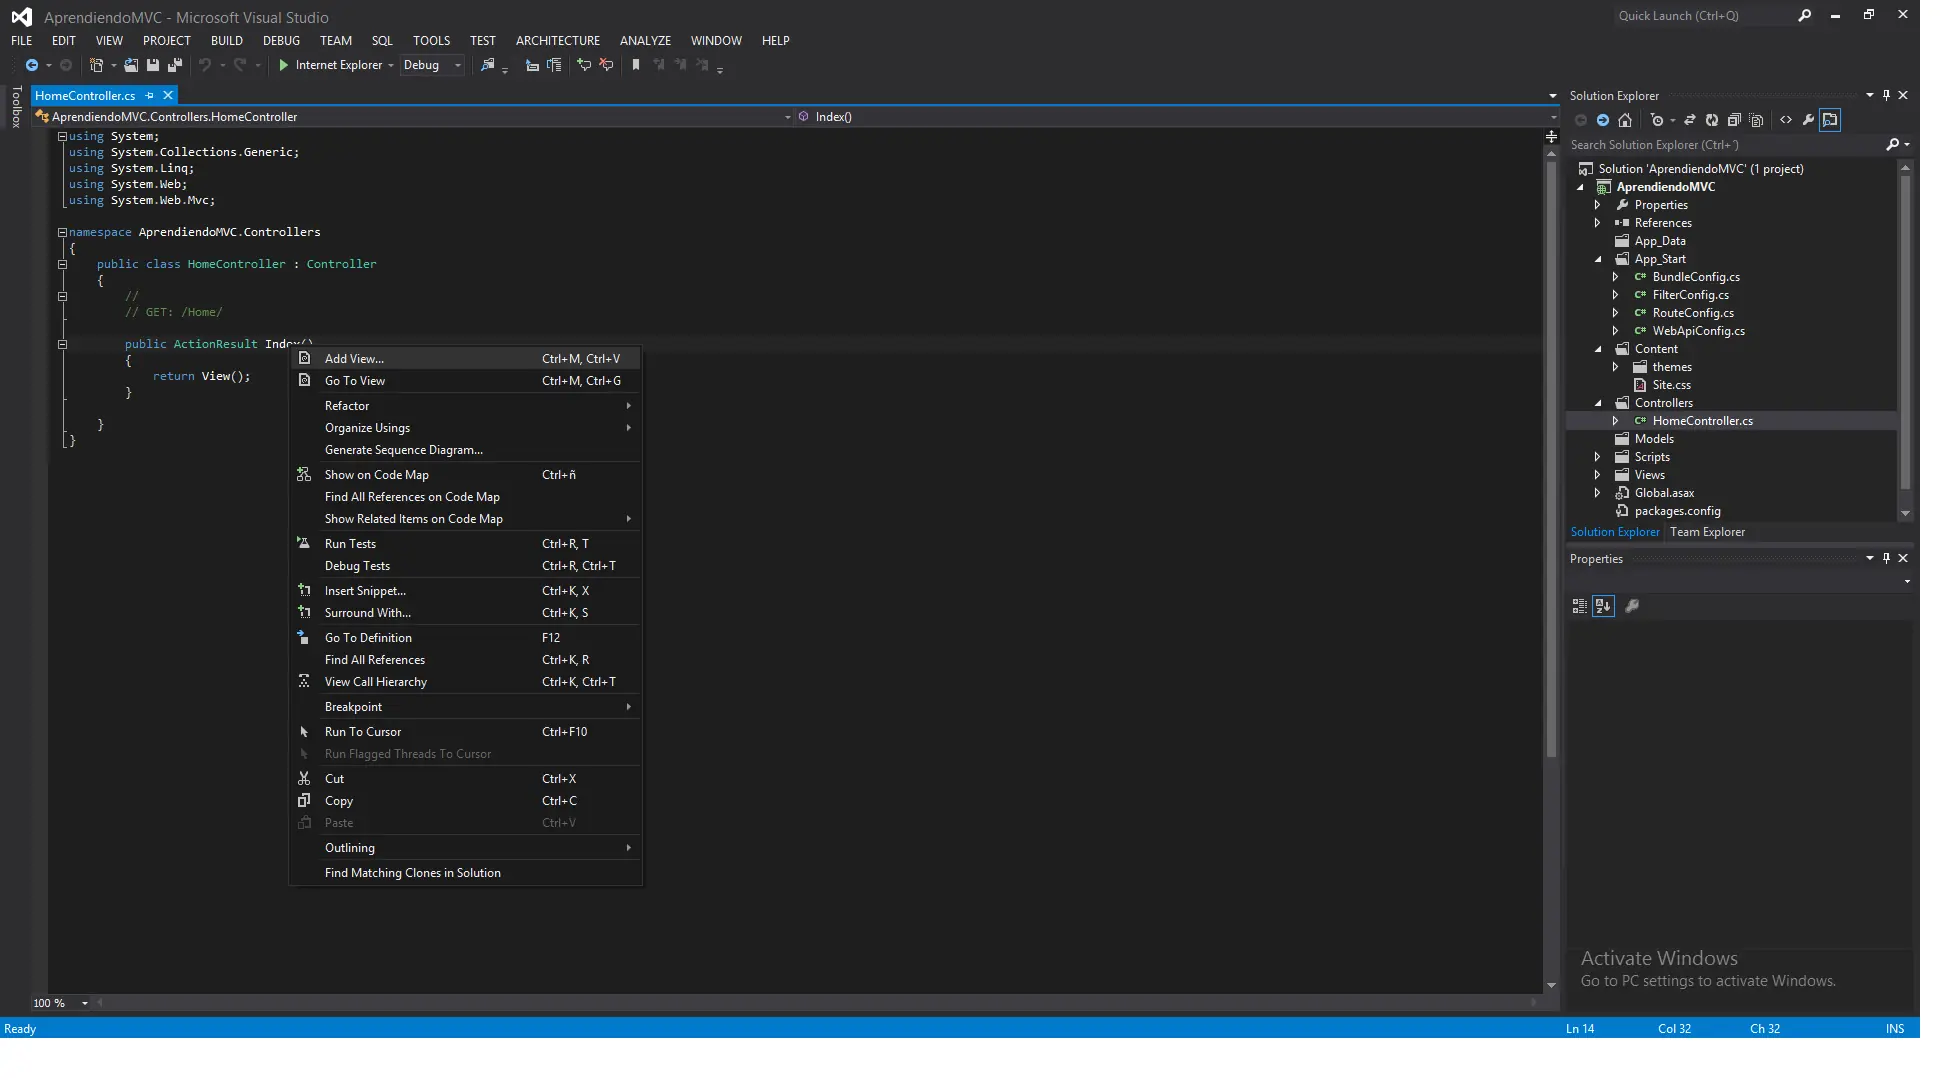Expand the Views folder node
1942x1080 pixels.
(x=1597, y=475)
